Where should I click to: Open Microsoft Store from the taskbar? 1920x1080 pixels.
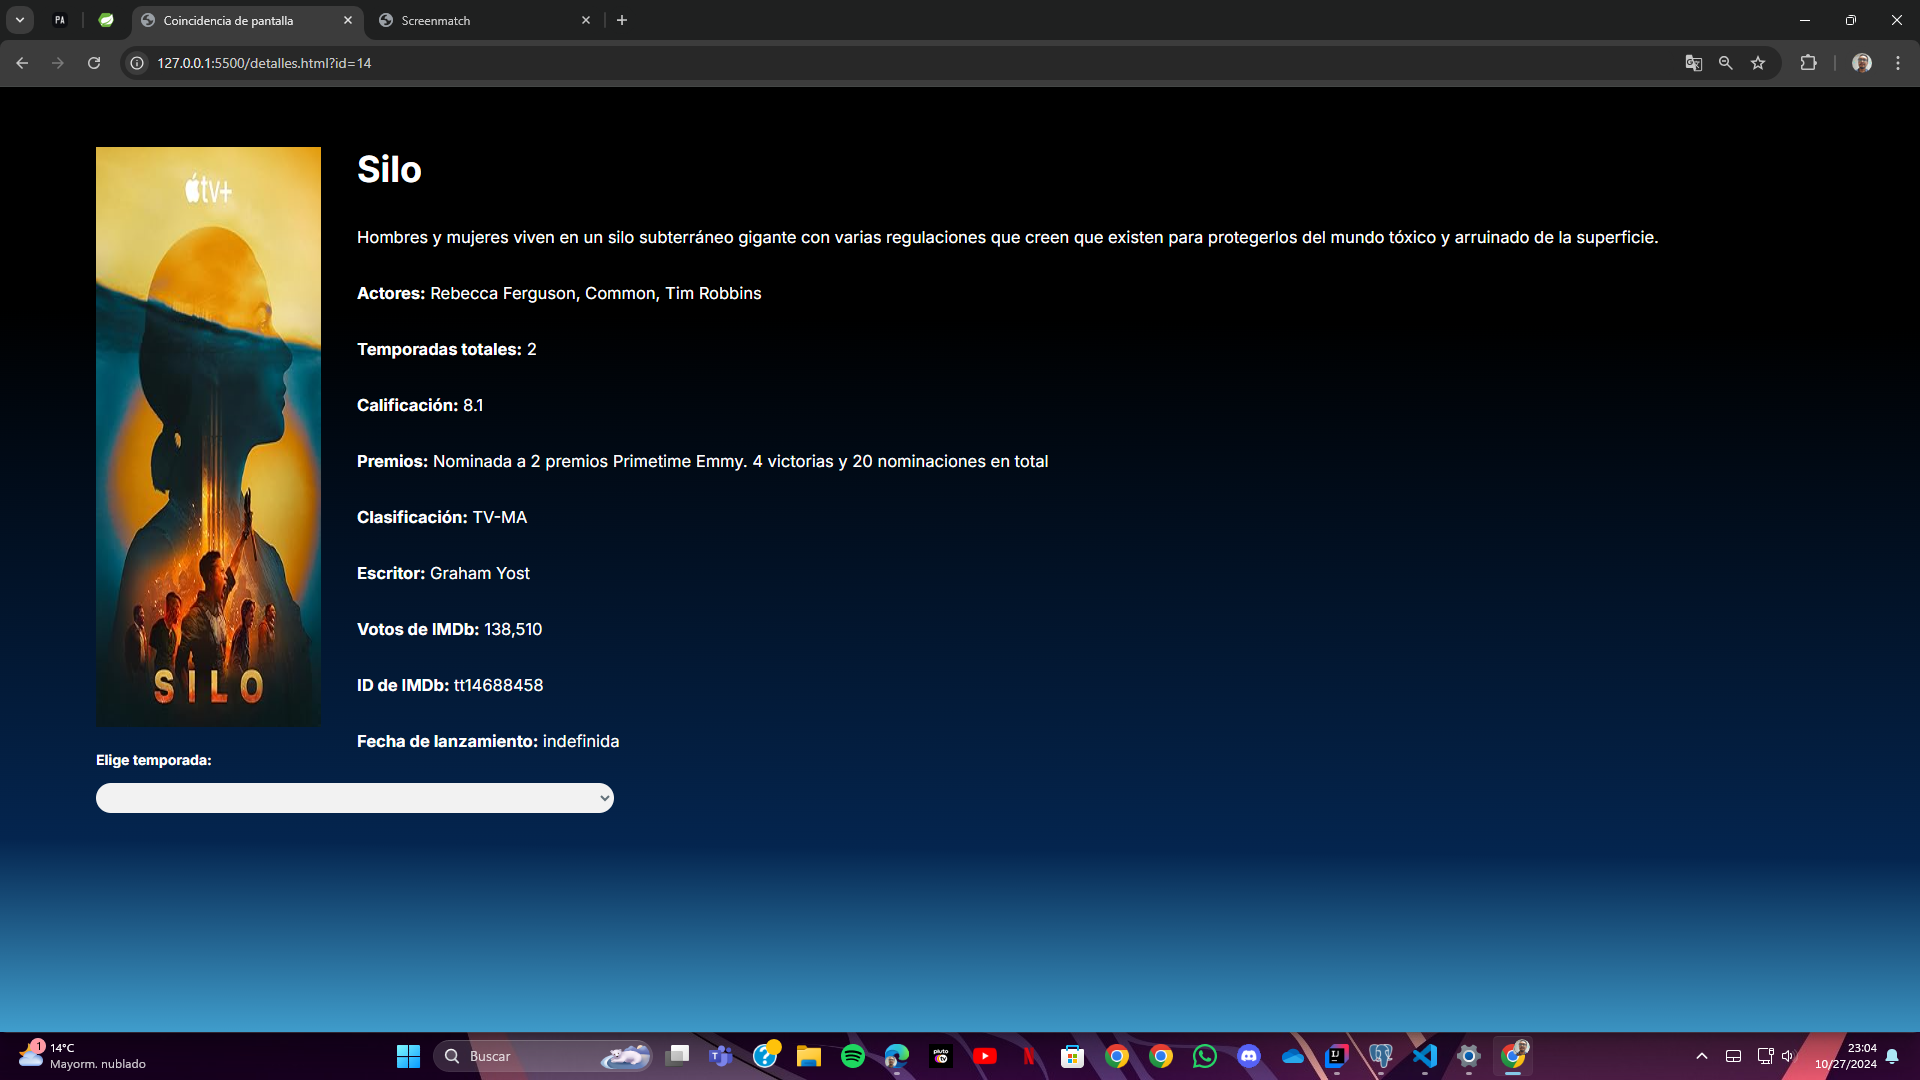tap(1073, 1056)
